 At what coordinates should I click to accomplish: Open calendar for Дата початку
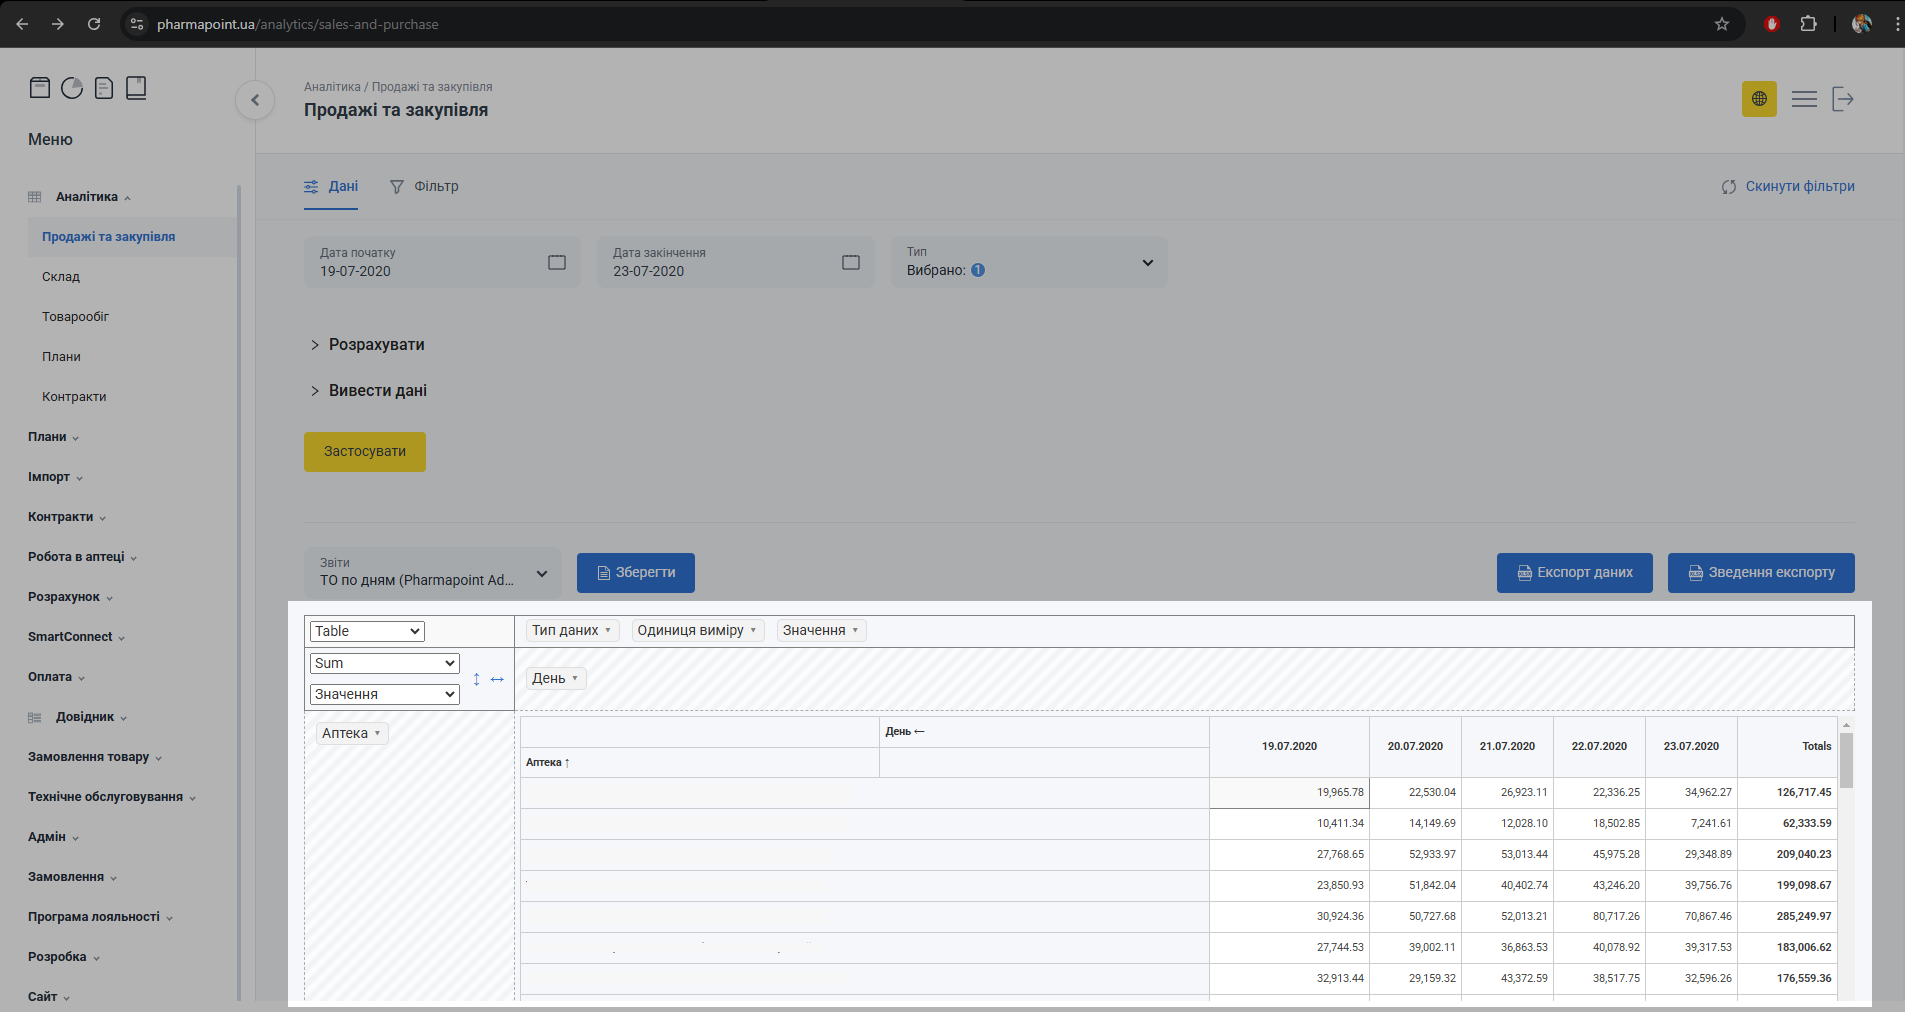[x=557, y=262]
